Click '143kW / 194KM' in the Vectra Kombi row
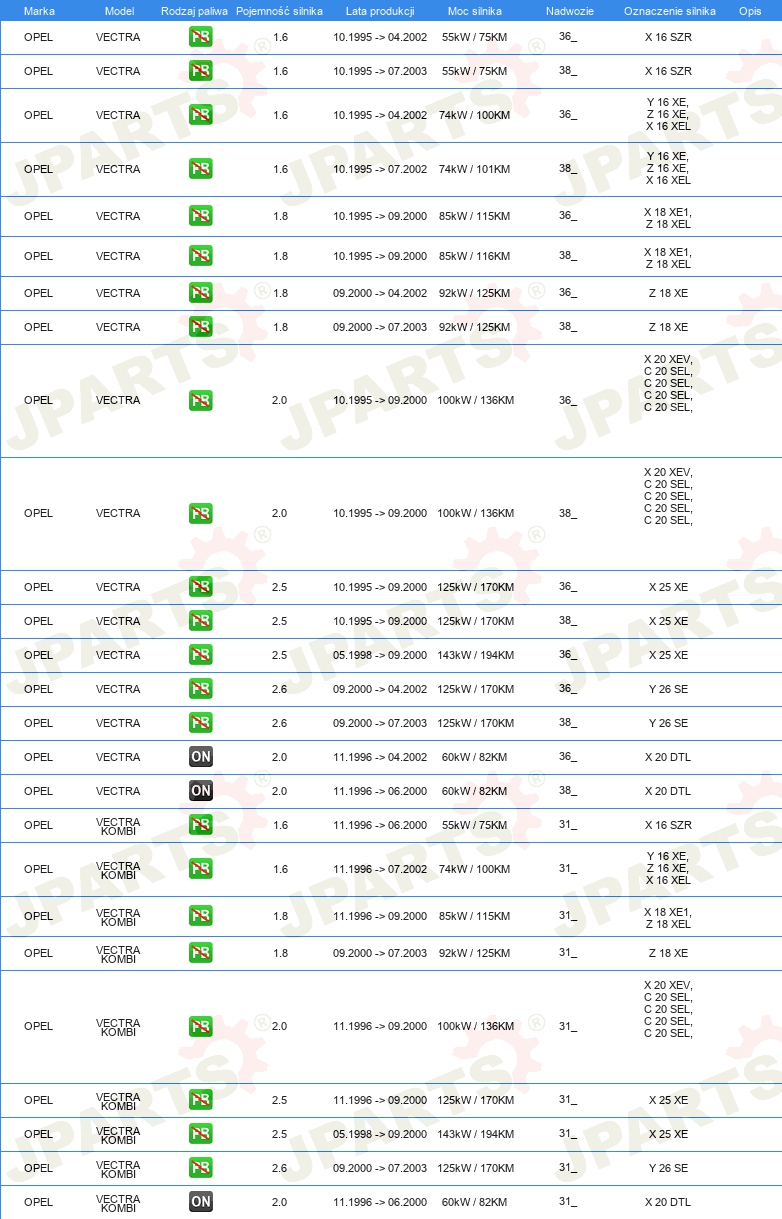This screenshot has height=1219, width=782. [x=475, y=1135]
